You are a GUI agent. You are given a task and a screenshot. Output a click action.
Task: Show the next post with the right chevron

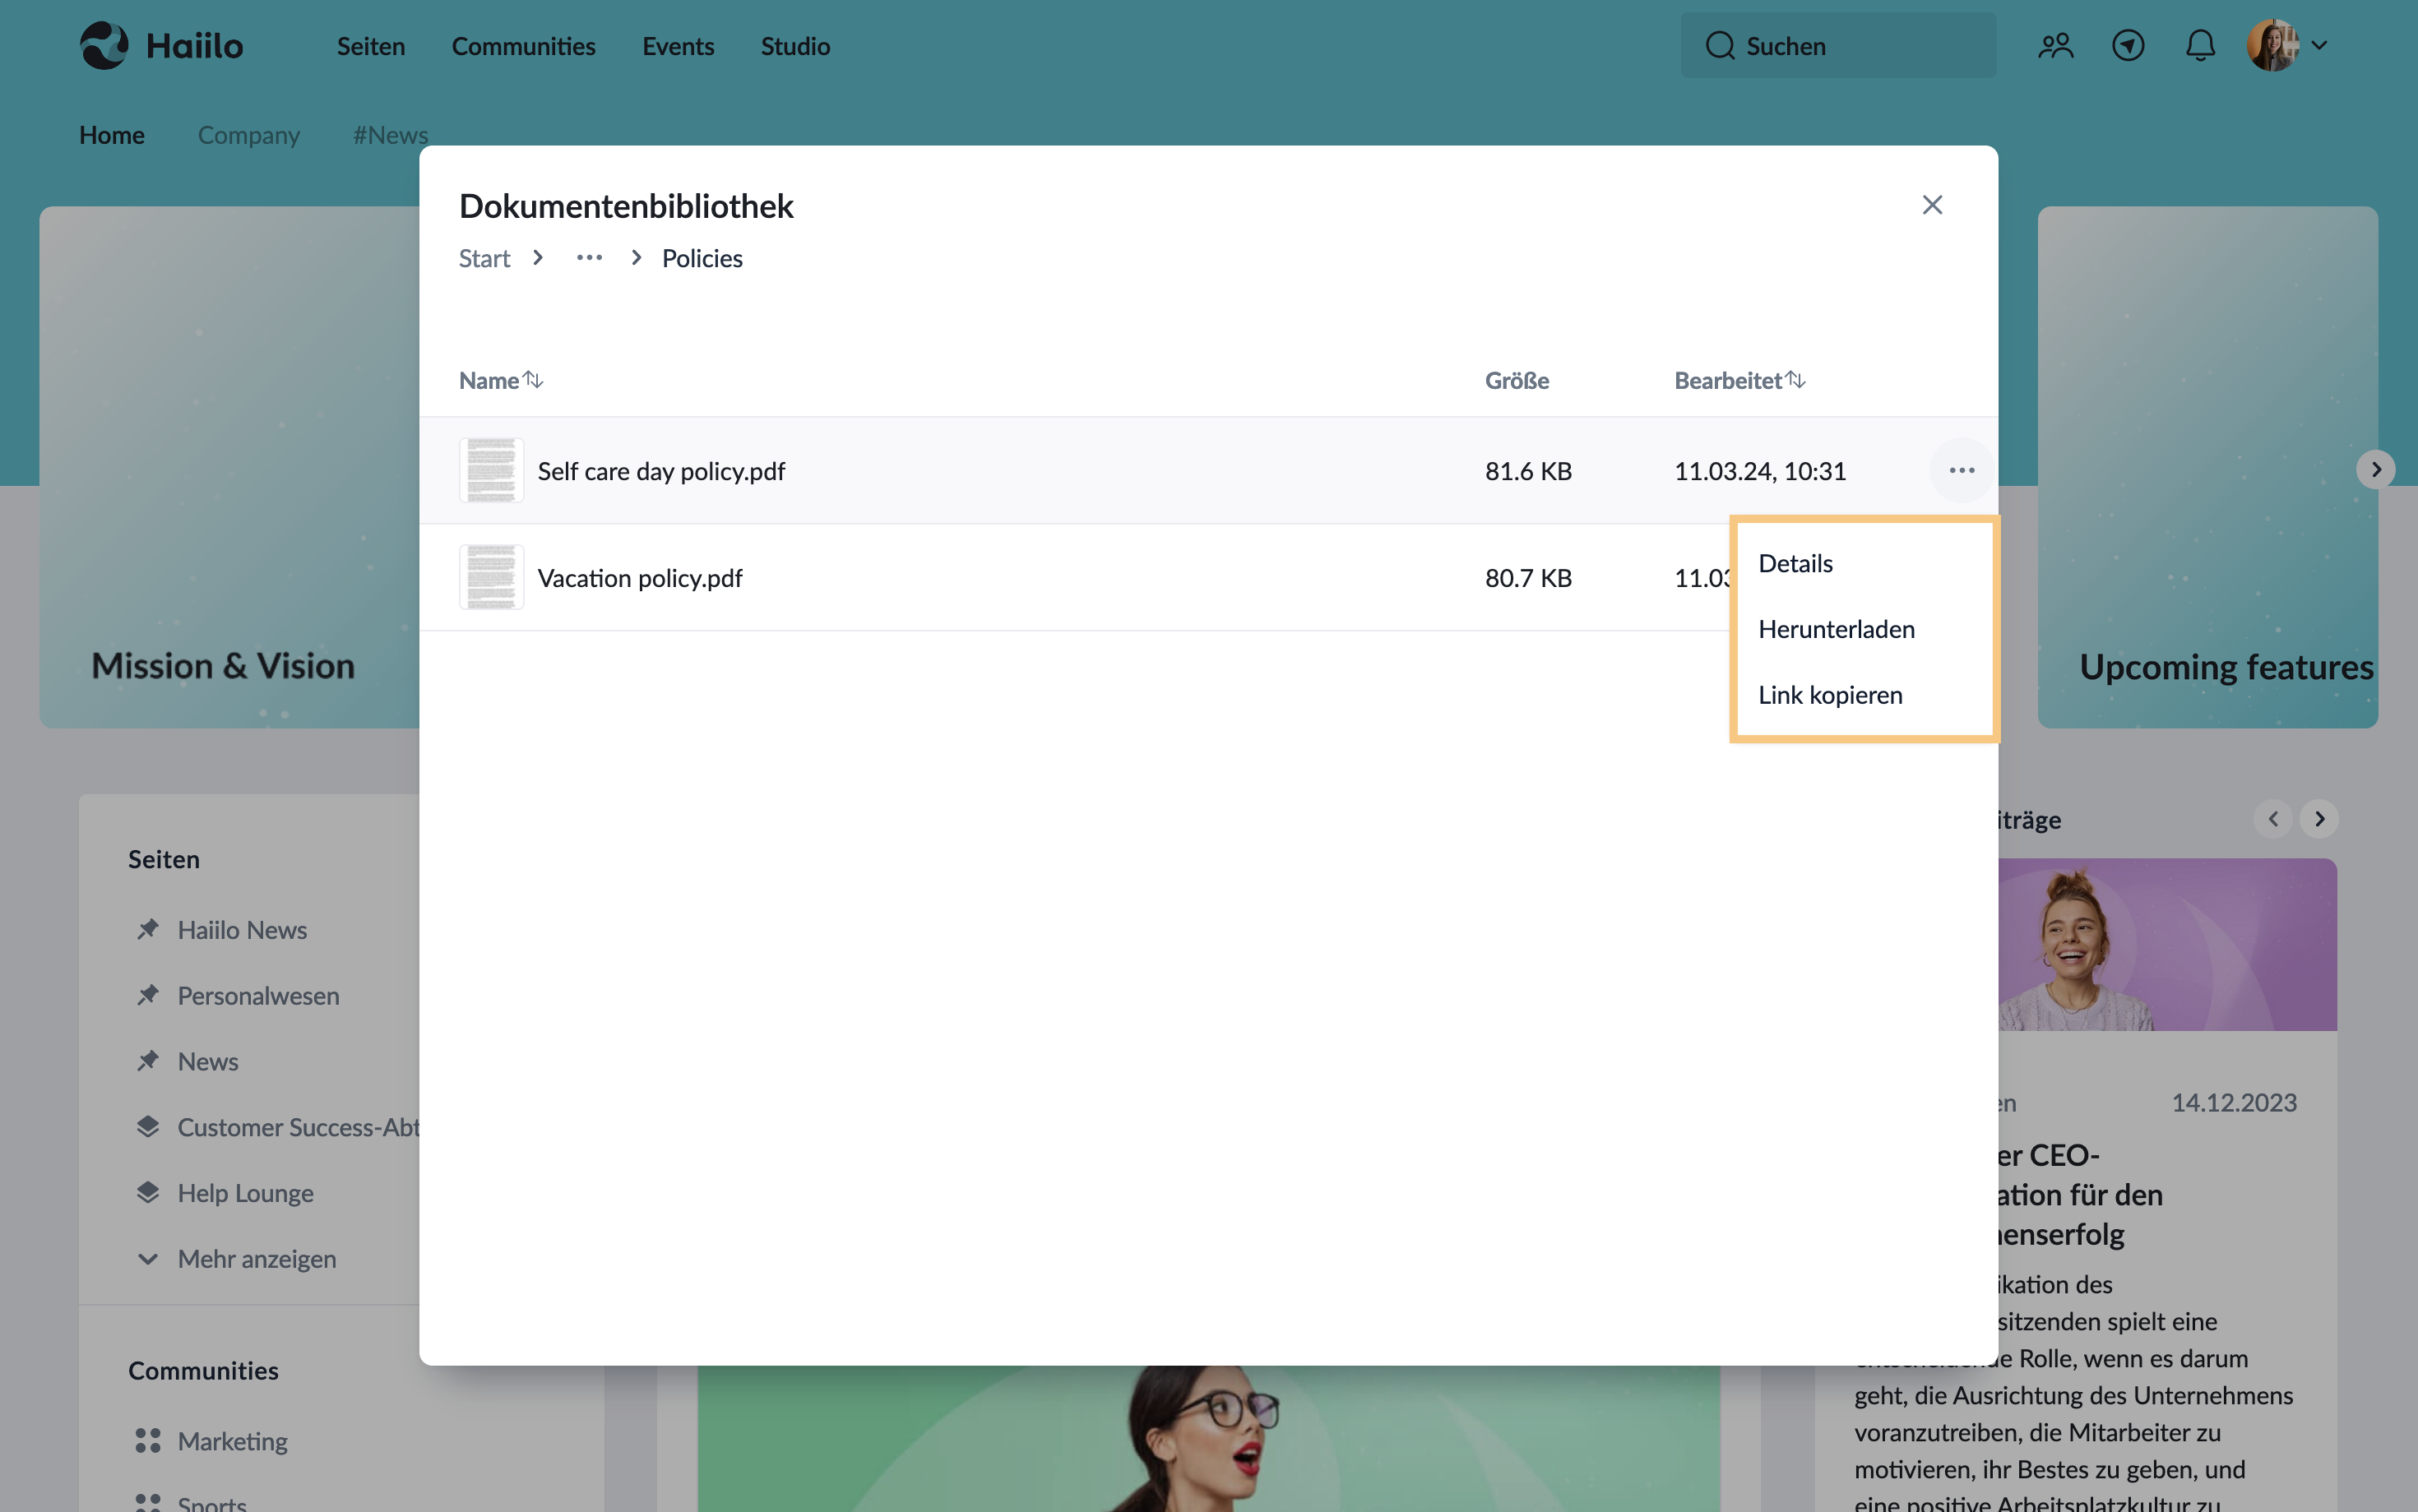pos(2319,819)
